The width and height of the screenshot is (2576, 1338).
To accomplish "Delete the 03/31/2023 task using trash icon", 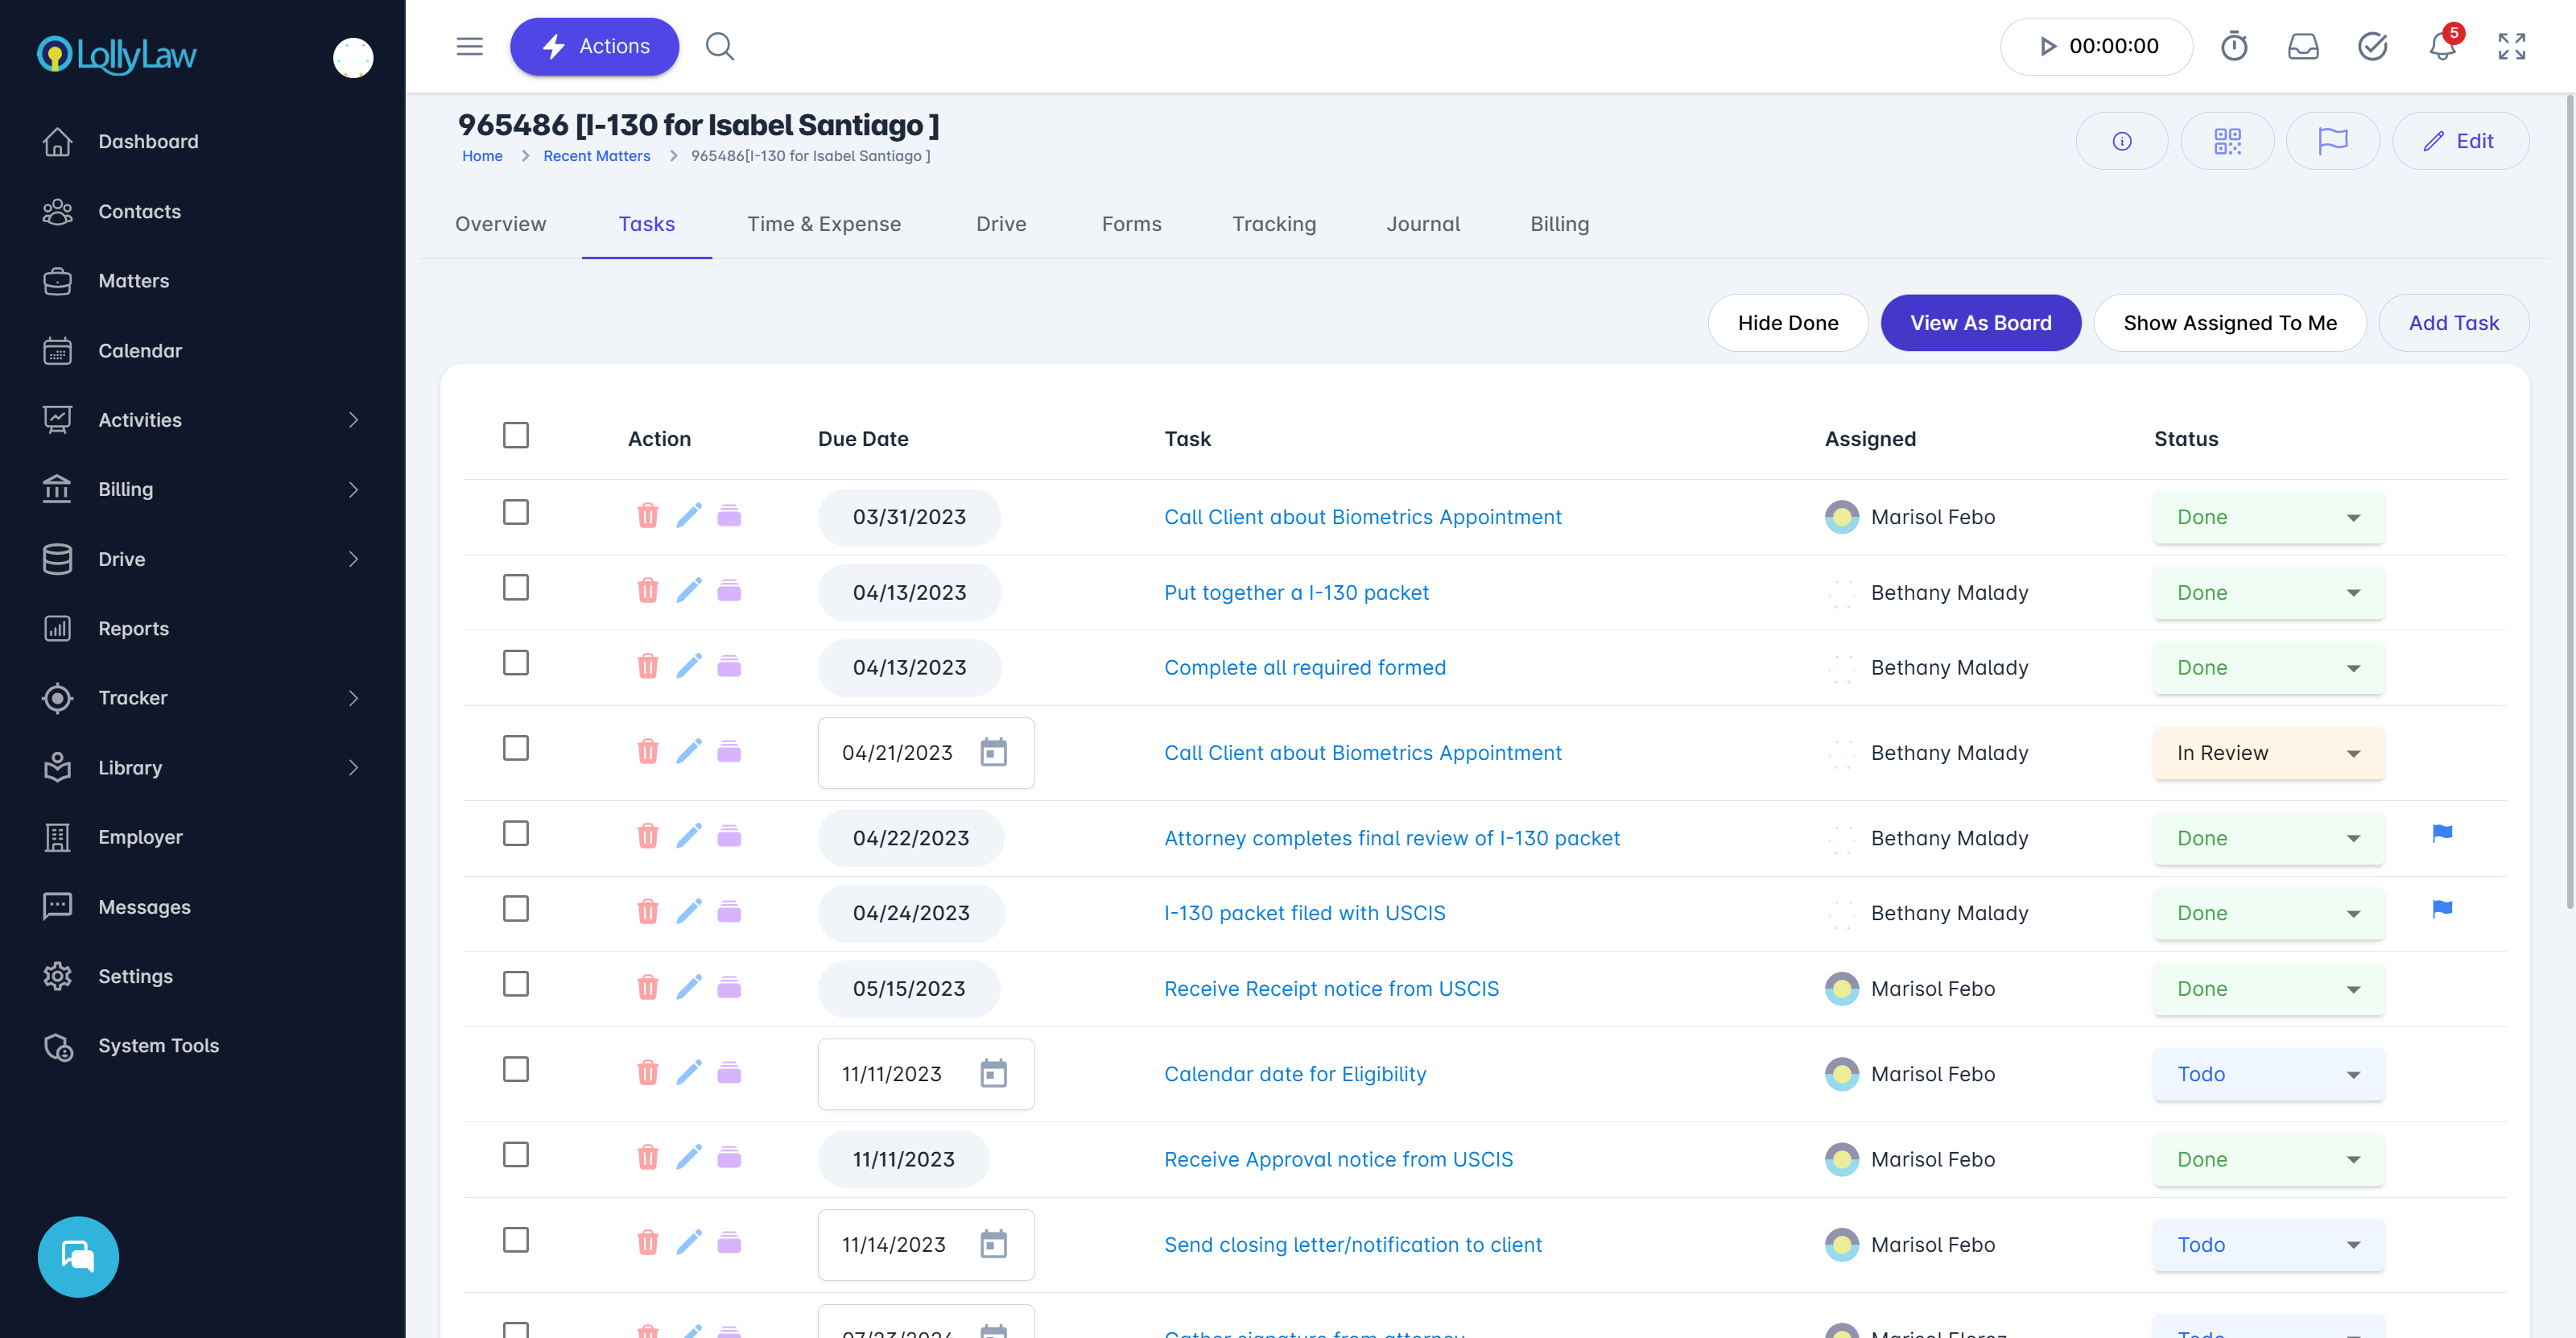I will tap(647, 516).
